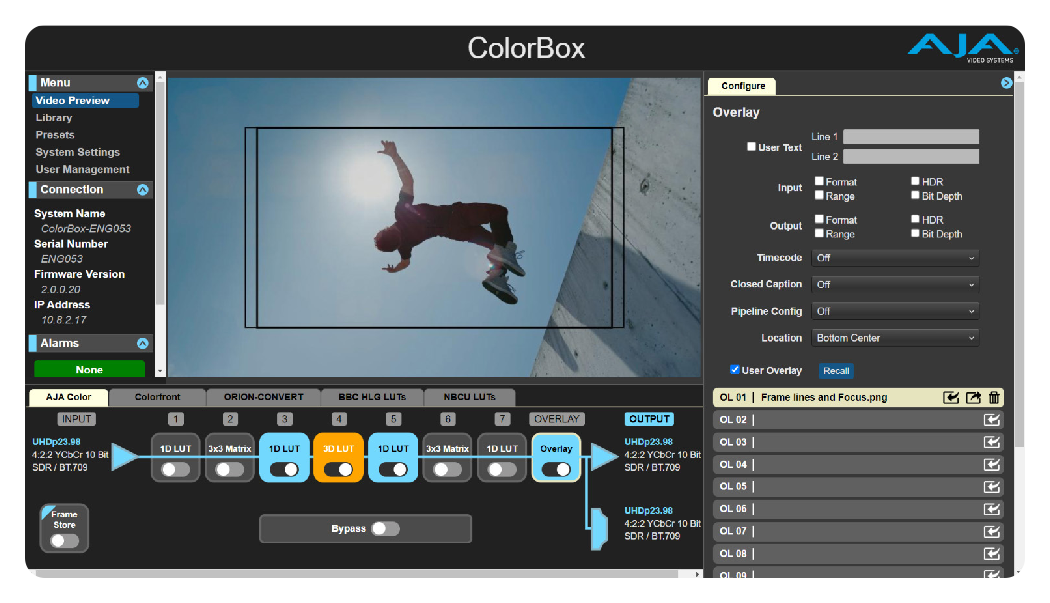The width and height of the screenshot is (1050, 603).
Task: Click the left sidebar scroll down arrow
Action: tap(160, 371)
